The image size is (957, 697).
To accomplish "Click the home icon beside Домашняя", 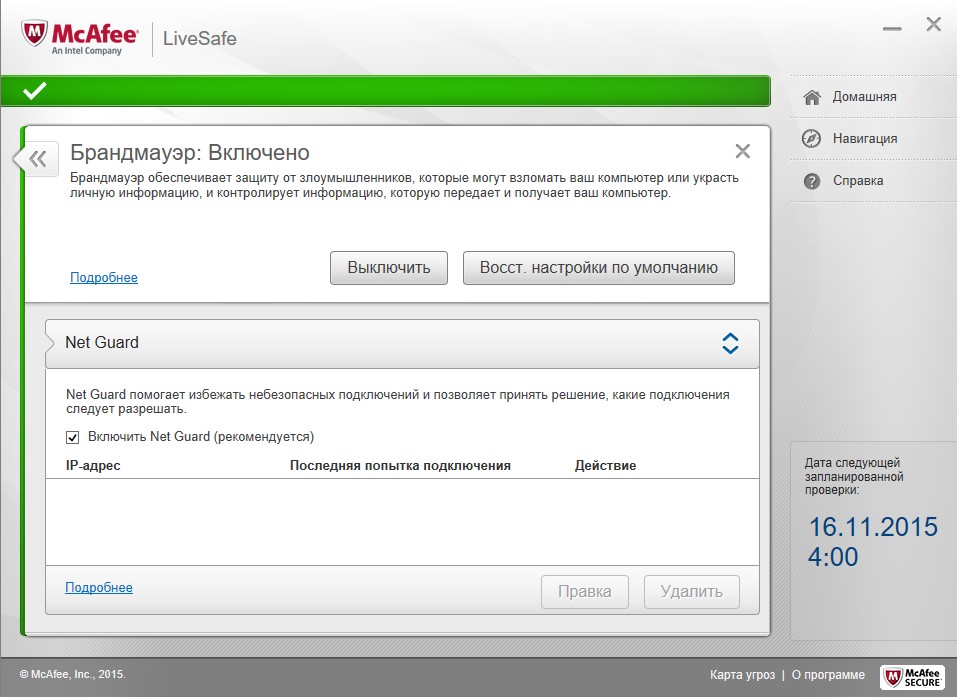I will [x=812, y=97].
